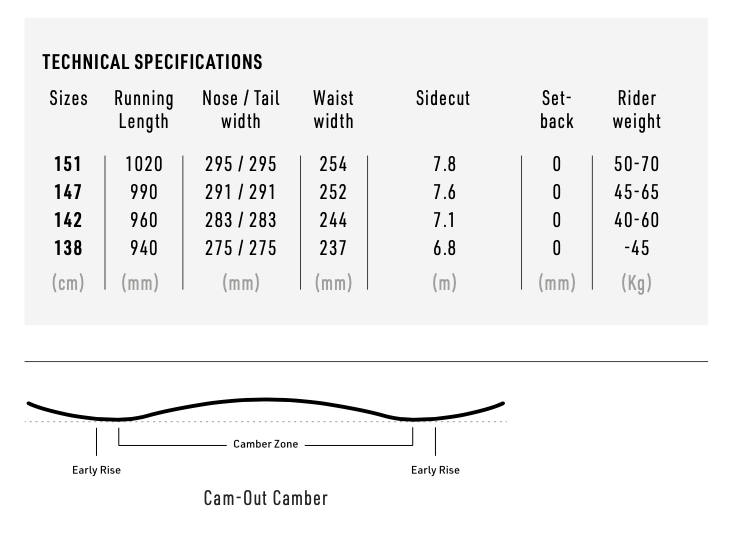
Task: Click the Camber Zone label
Action: point(265,444)
